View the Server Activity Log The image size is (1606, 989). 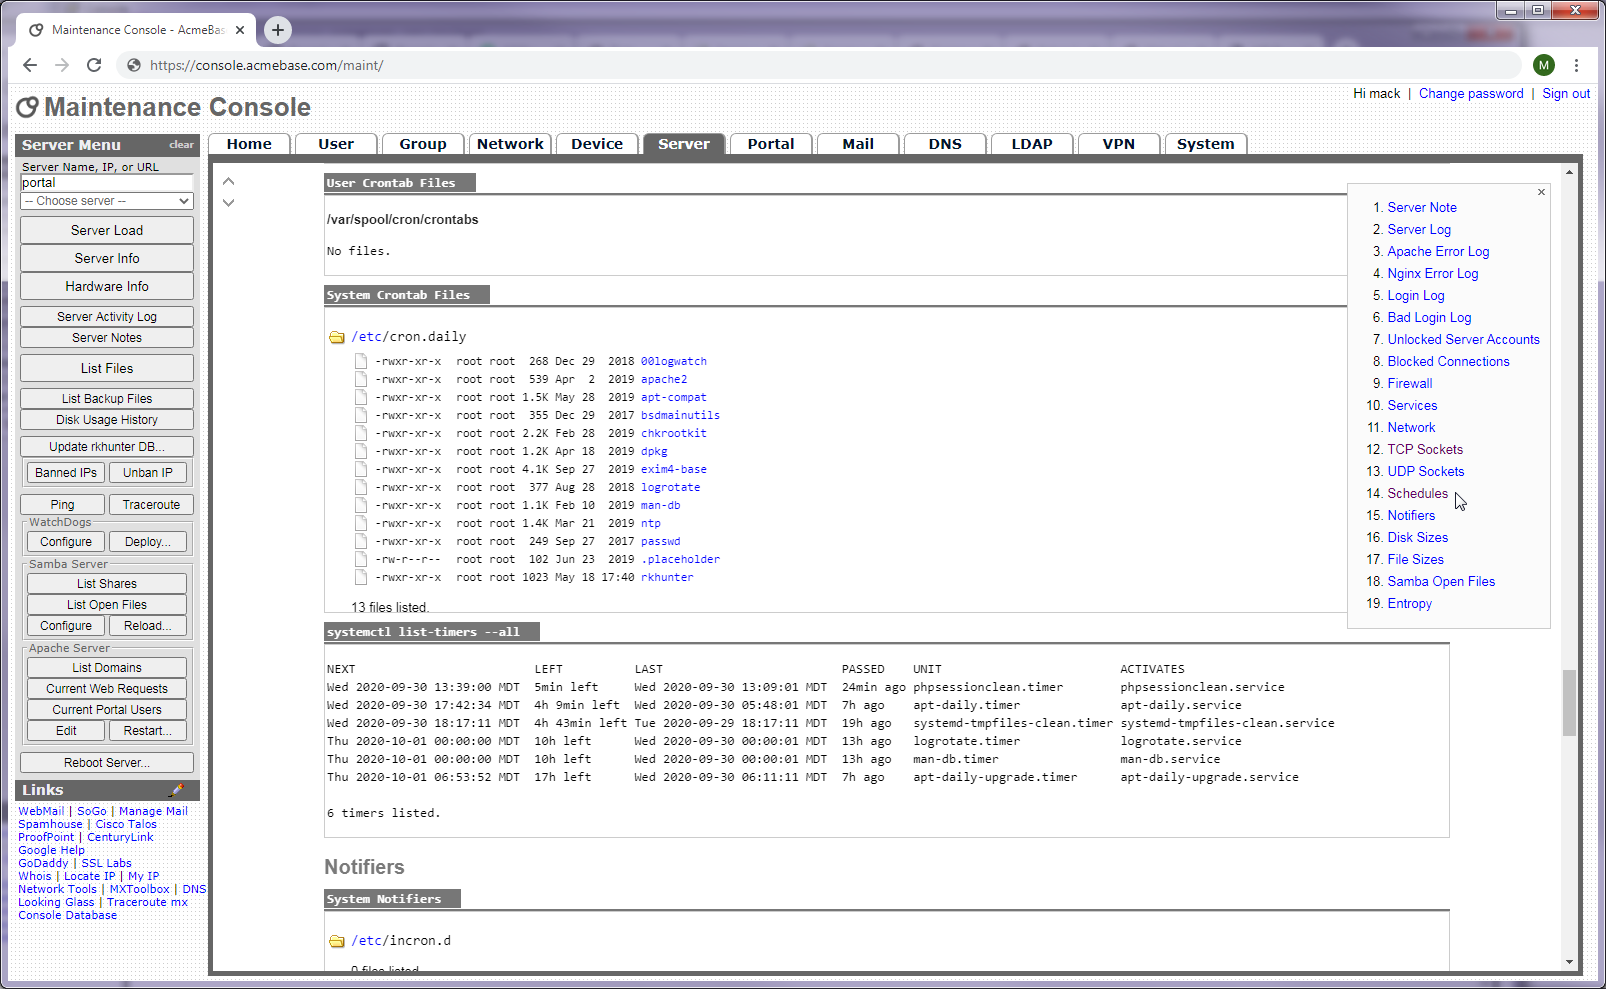point(107,317)
